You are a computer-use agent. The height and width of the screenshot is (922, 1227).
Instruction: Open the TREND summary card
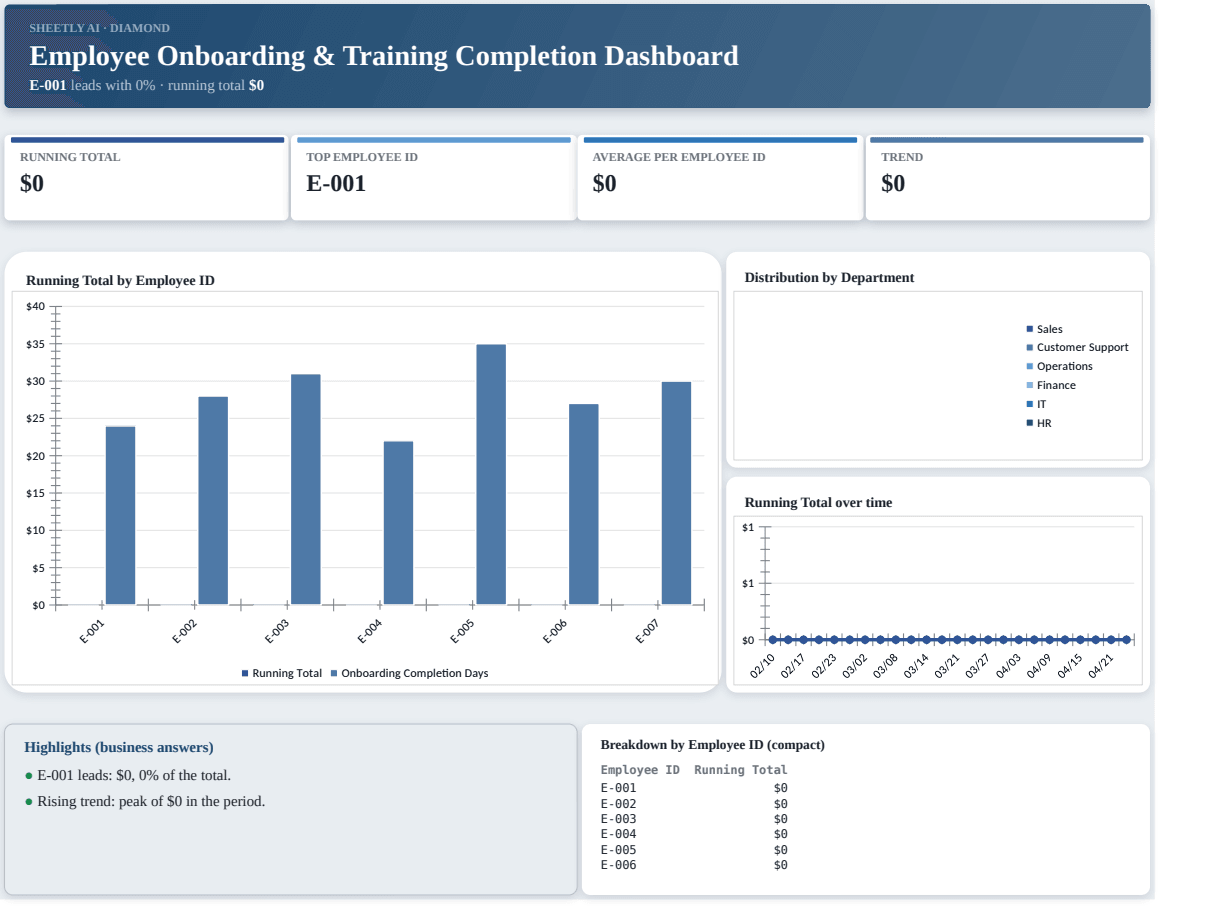[1008, 178]
